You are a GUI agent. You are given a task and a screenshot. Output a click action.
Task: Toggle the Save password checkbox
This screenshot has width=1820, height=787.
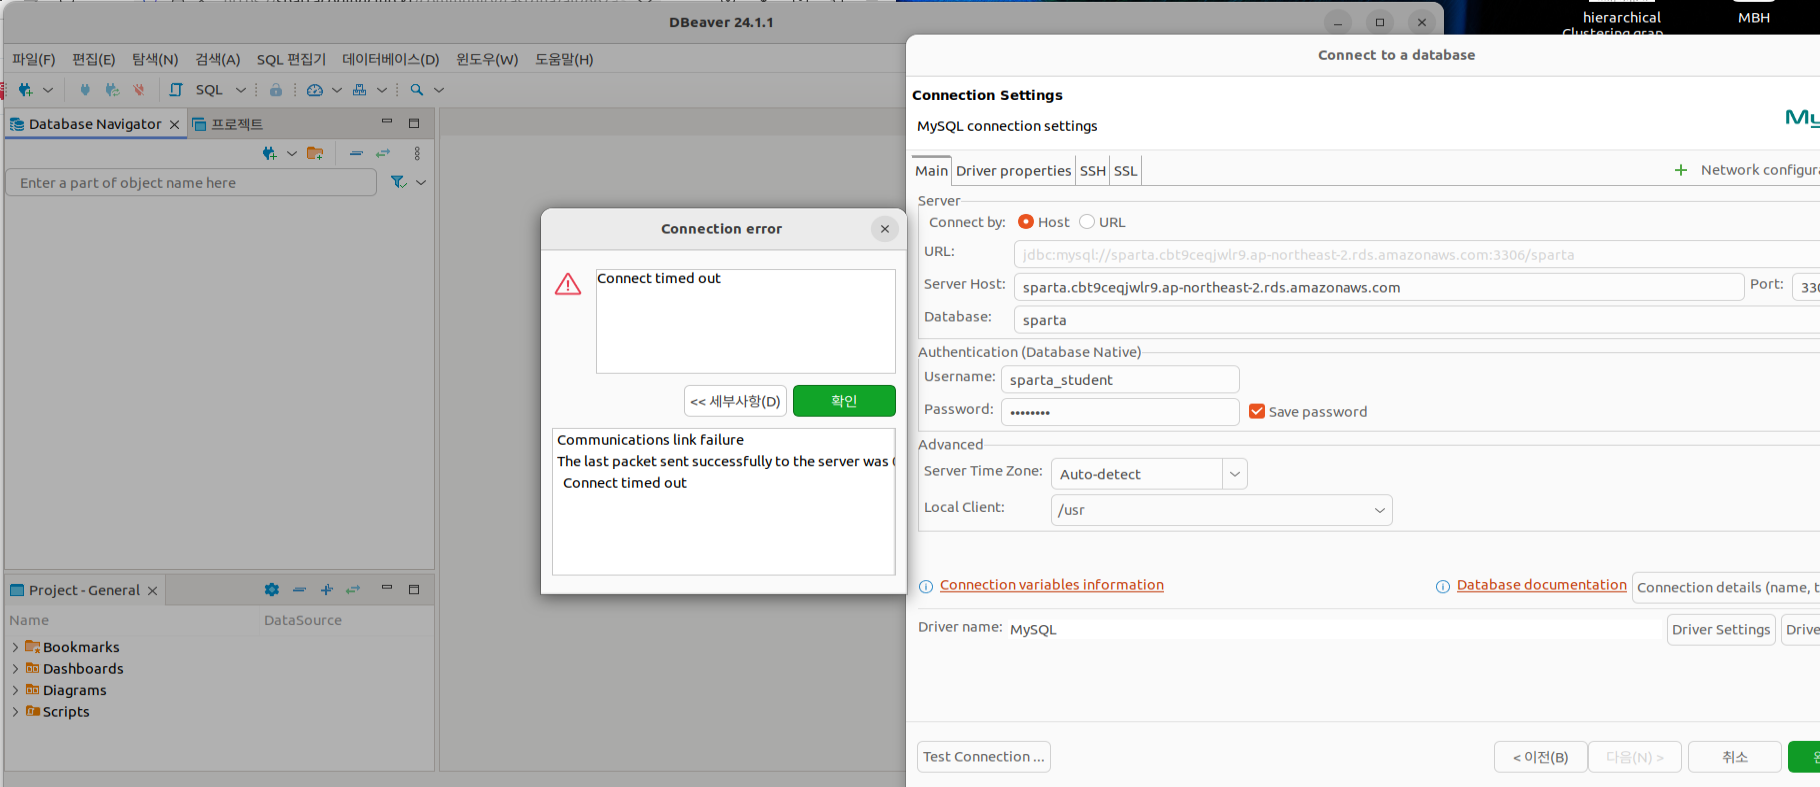(1257, 411)
